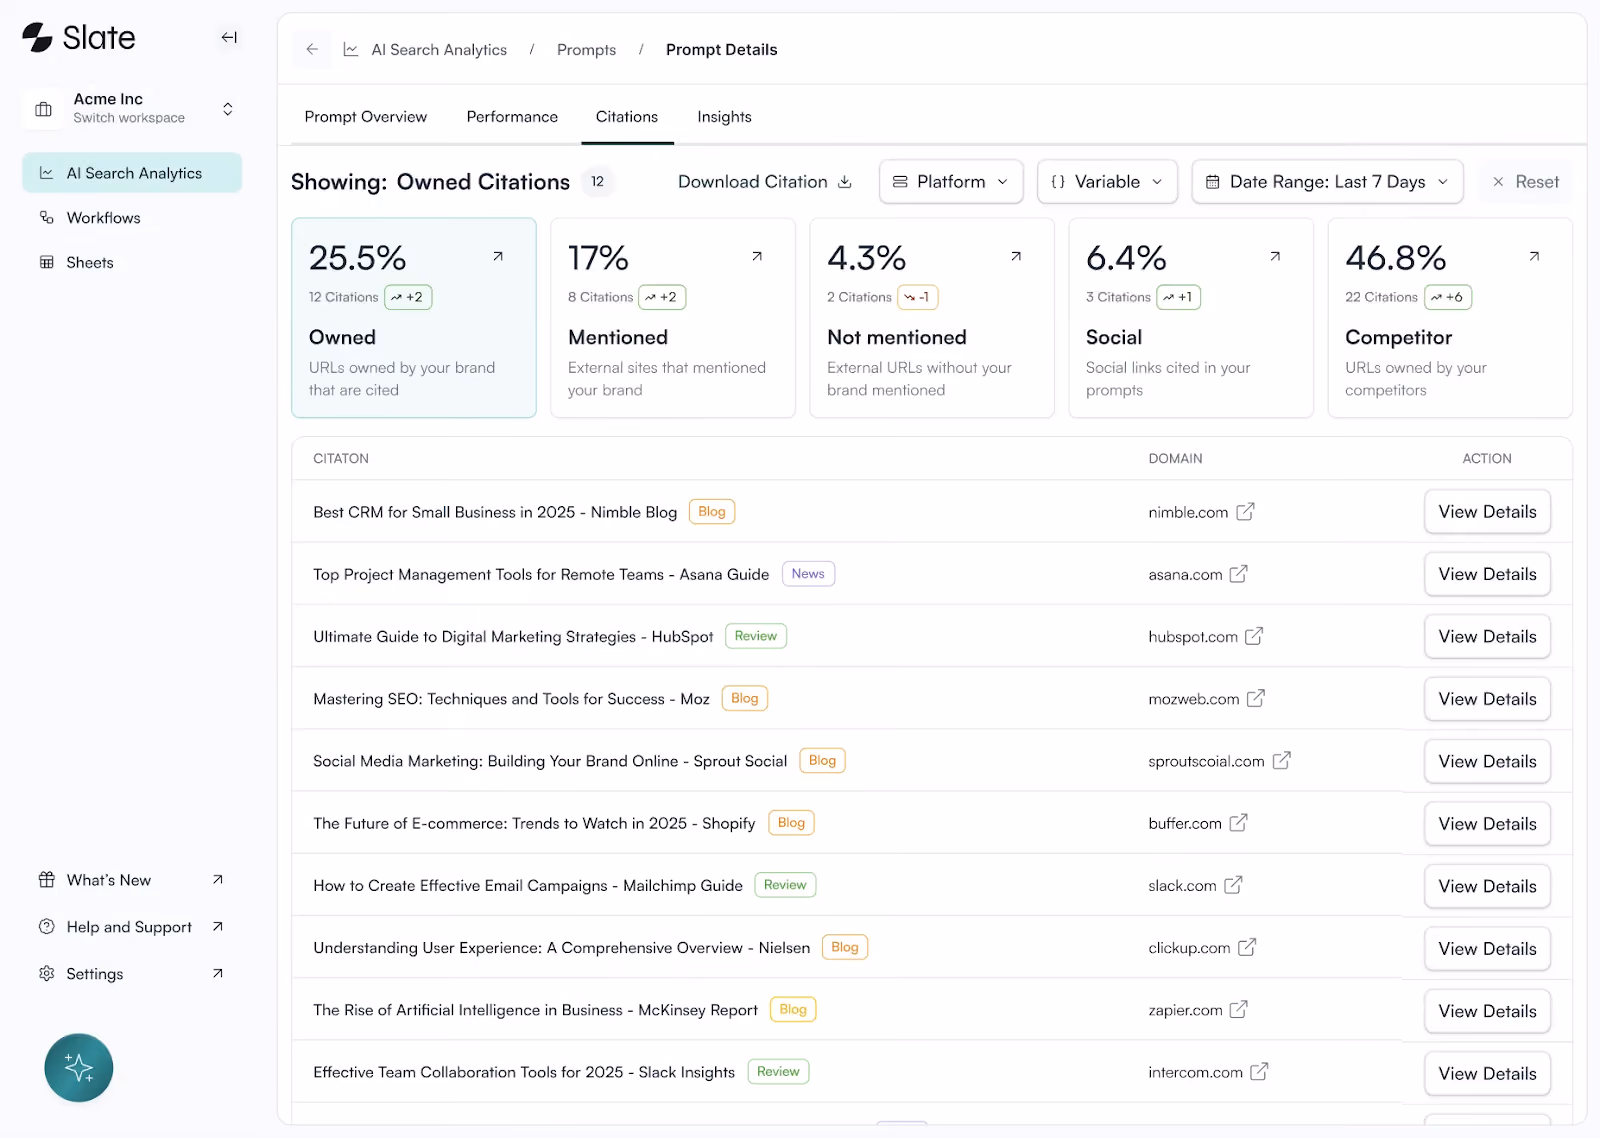Open external link icon next to nimble.com

[x=1245, y=512]
